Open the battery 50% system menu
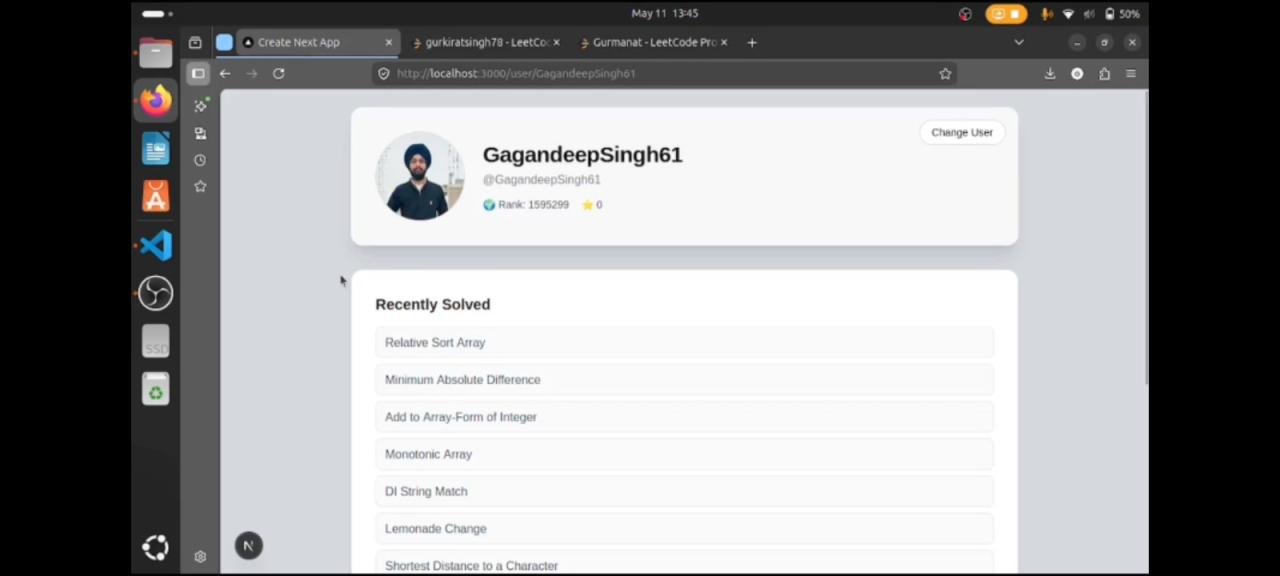Viewport: 1280px width, 576px height. tap(1123, 14)
